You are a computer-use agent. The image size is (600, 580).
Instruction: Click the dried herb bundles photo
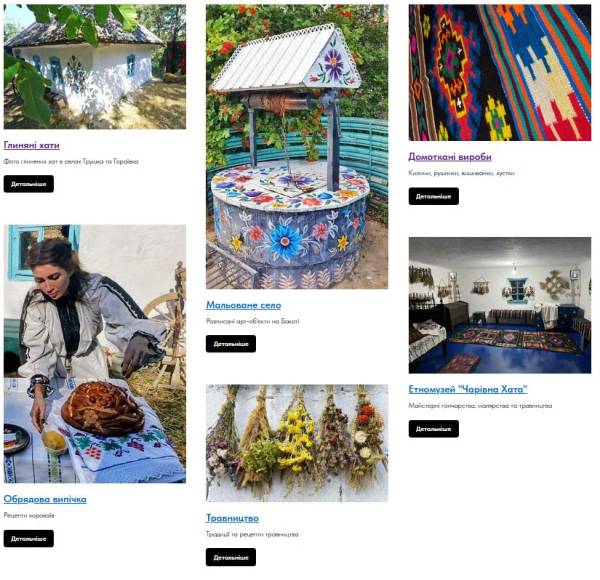pyautogui.click(x=297, y=443)
